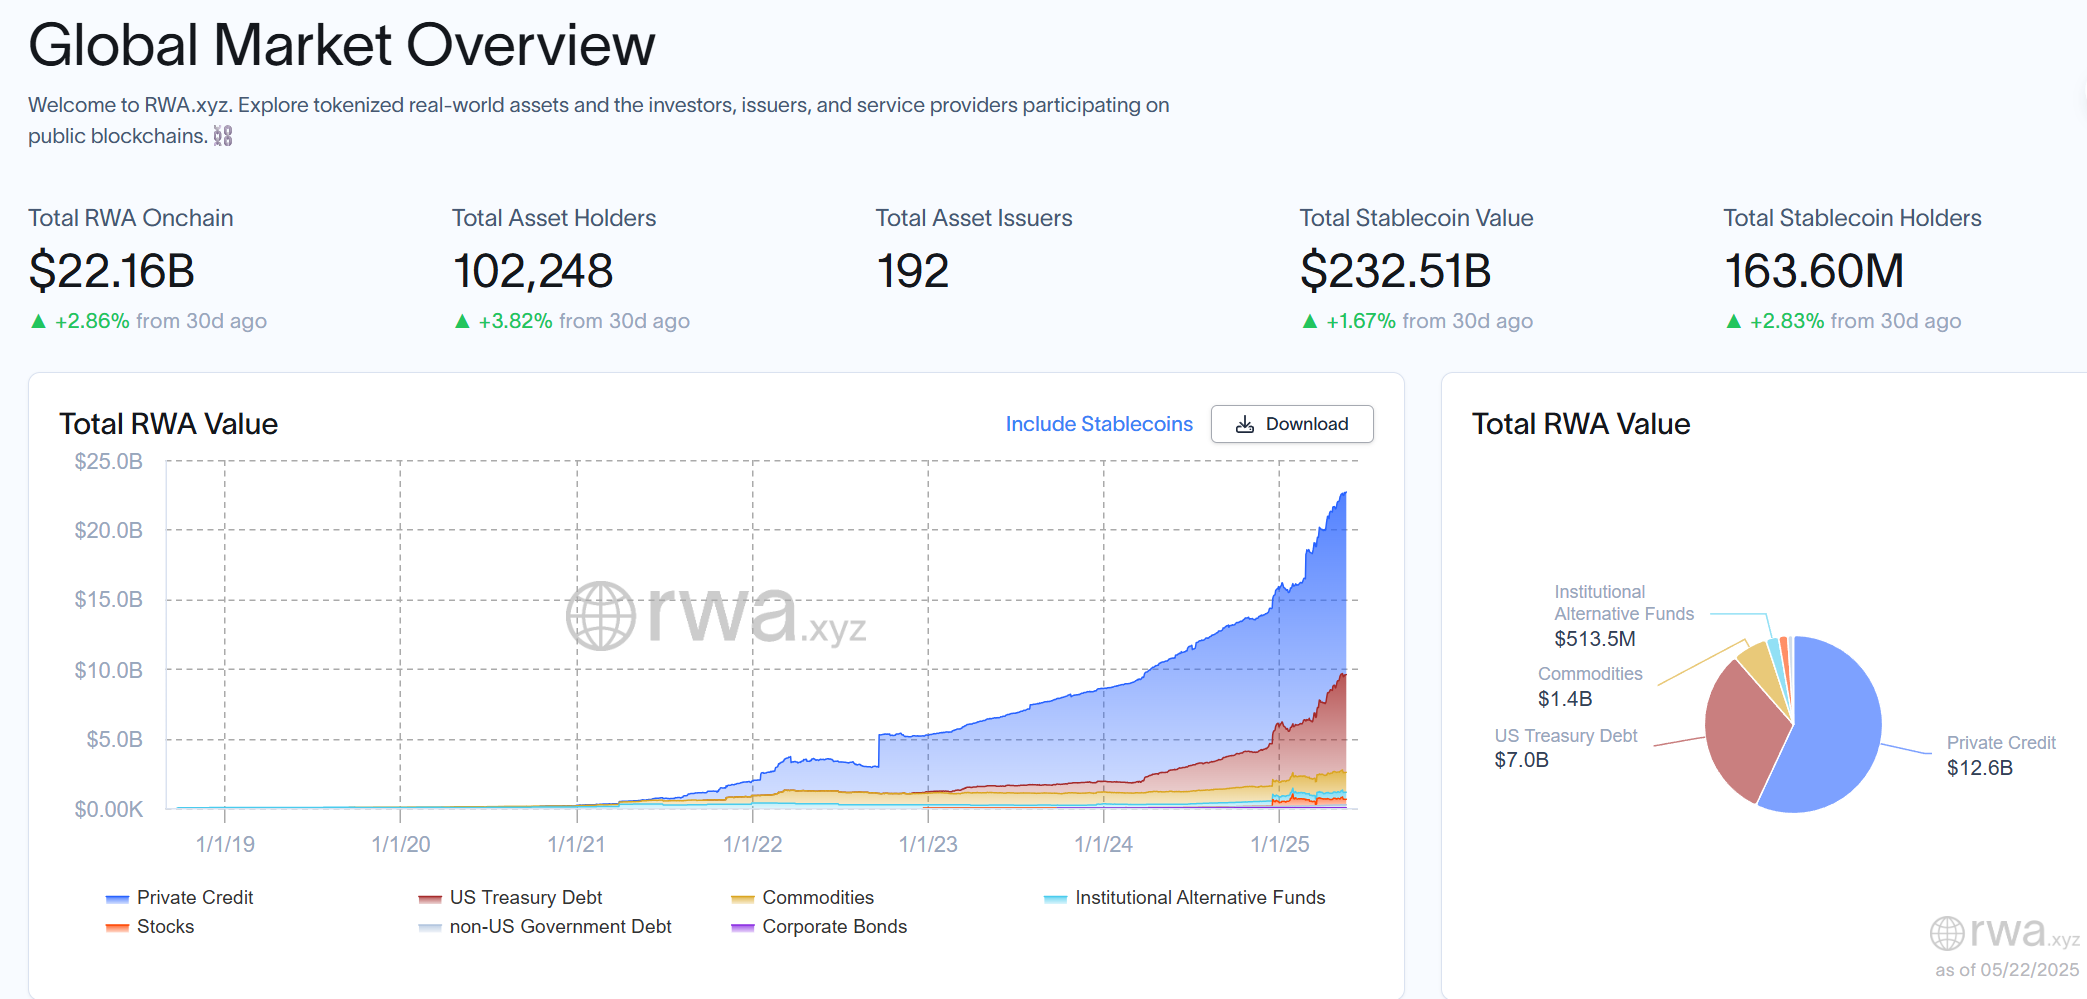Viewport: 2087px width, 999px height.
Task: Click the +2.83% from 30d ago change
Action: pyautogui.click(x=1843, y=321)
